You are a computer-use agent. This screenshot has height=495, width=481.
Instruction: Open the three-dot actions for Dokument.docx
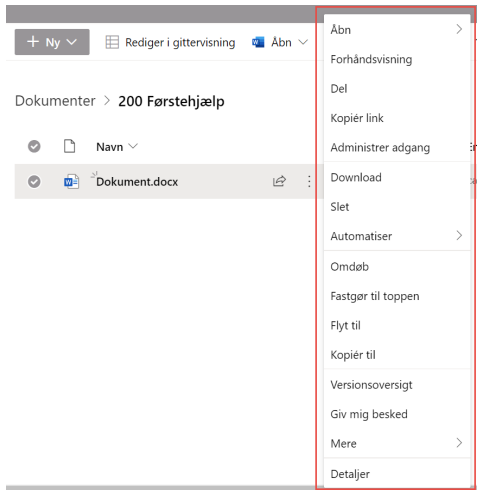tap(309, 181)
